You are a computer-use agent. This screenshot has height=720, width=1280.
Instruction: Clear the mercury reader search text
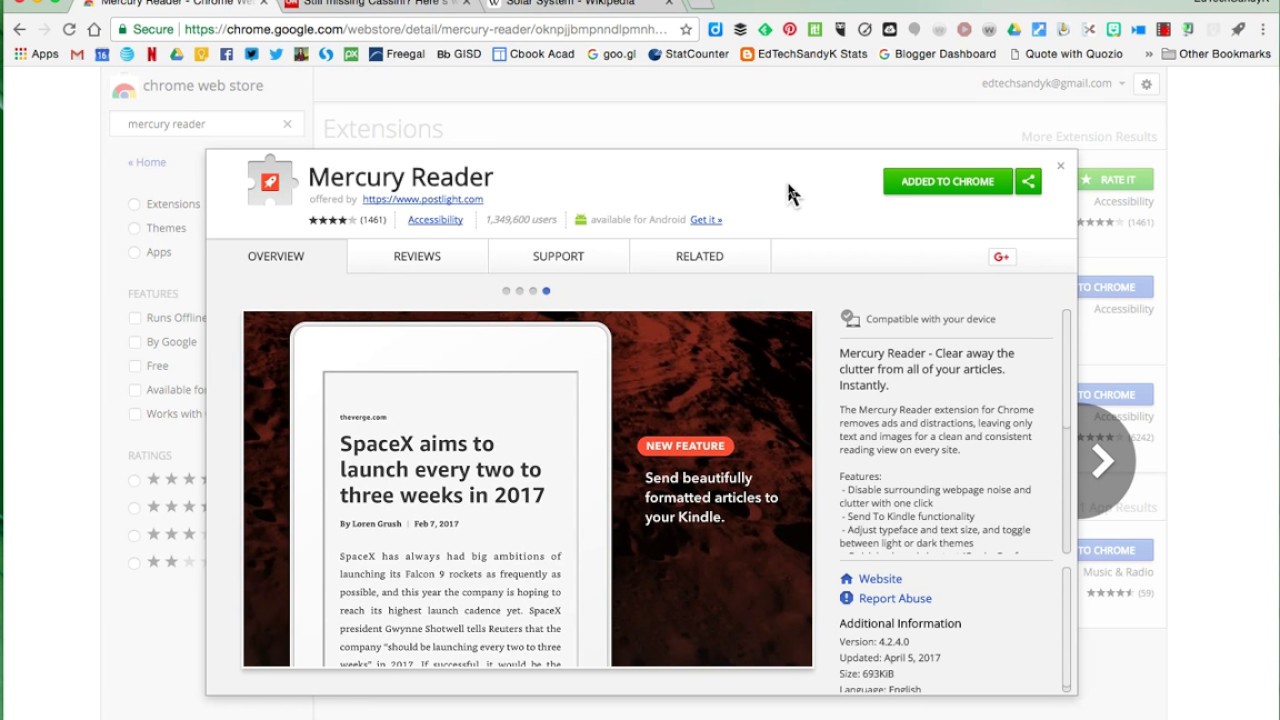(x=287, y=124)
